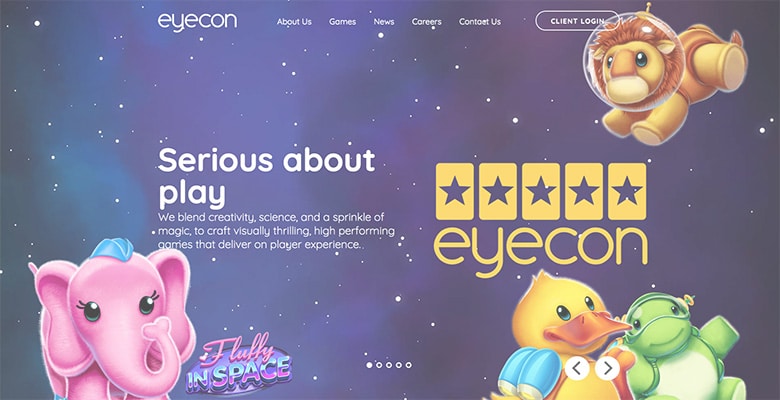Open the Careers page
The height and width of the screenshot is (400, 780).
click(x=426, y=22)
